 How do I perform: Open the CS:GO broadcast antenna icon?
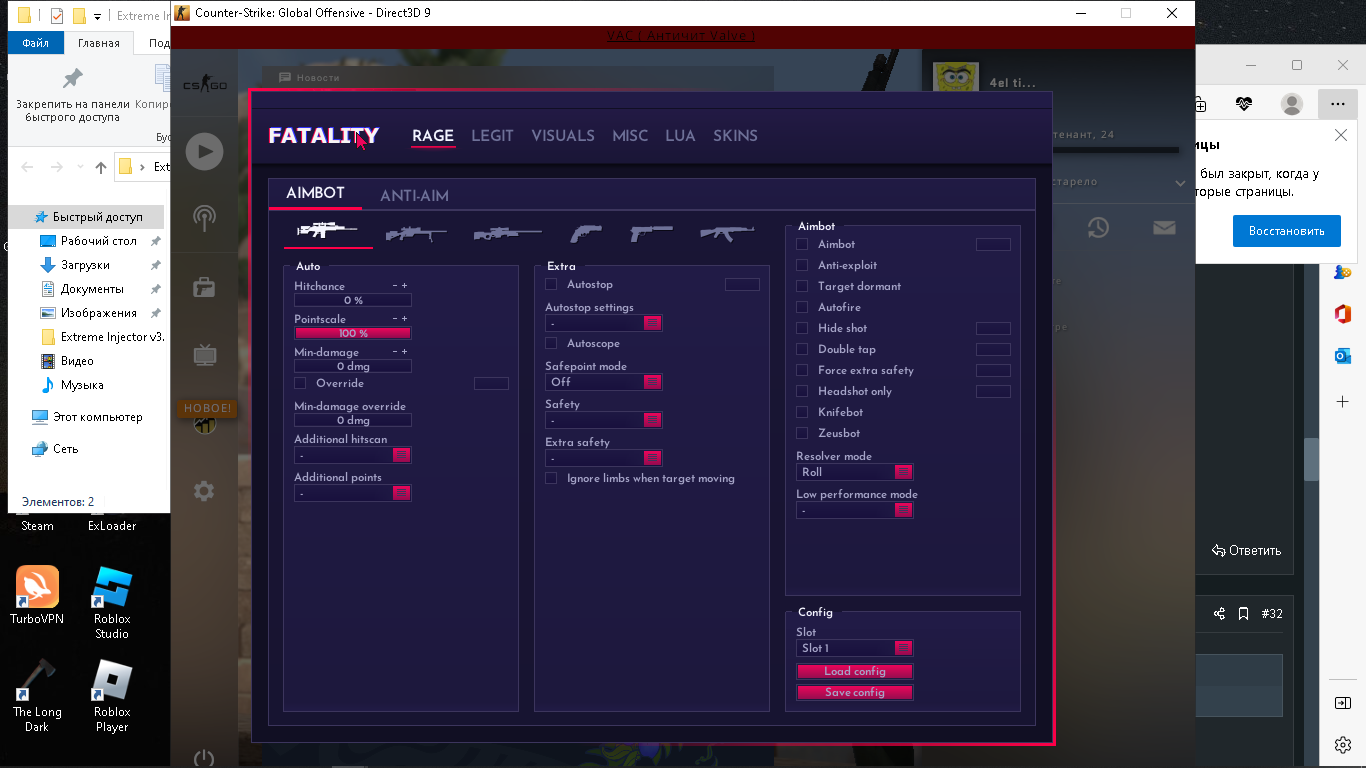pyautogui.click(x=204, y=218)
